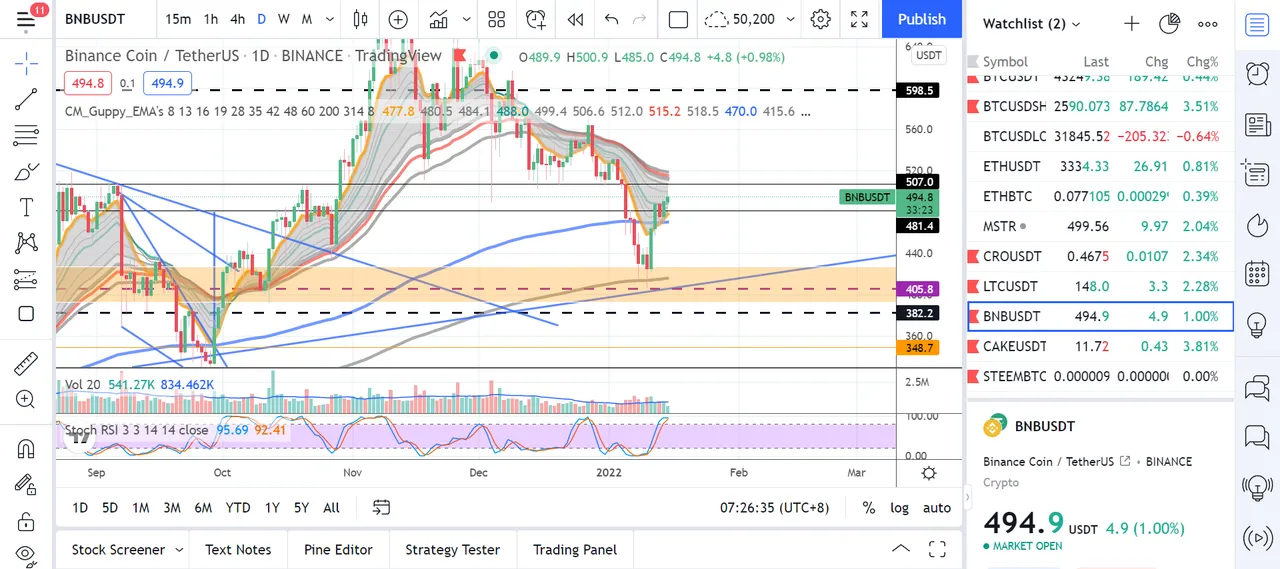Open the indicators and strategies menu

(438, 19)
